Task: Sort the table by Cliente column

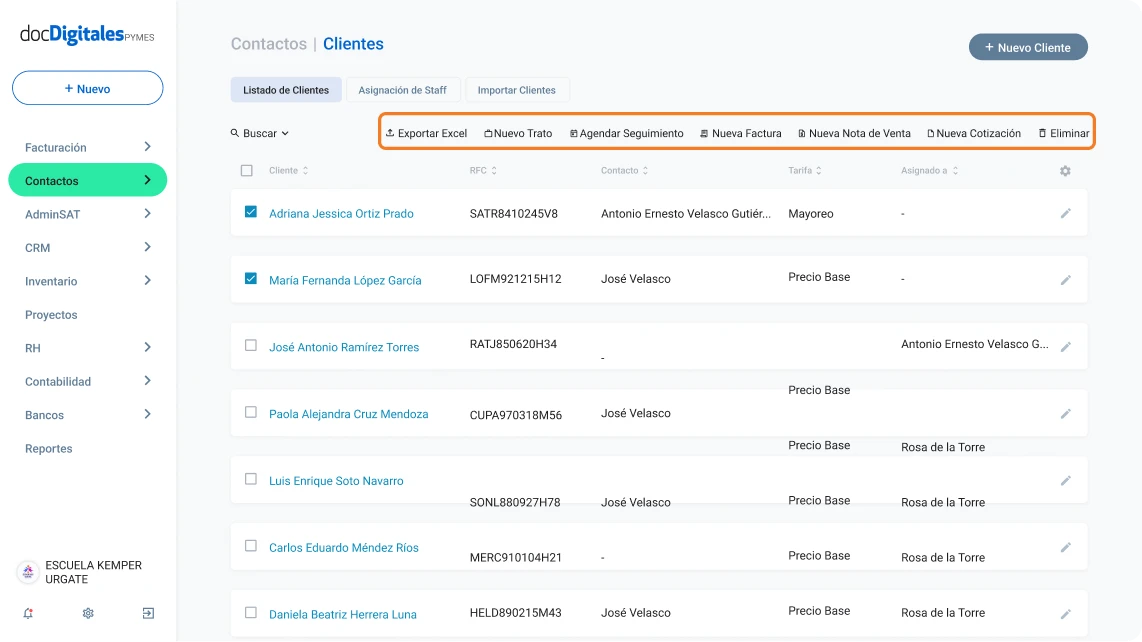Action: [x=288, y=171]
